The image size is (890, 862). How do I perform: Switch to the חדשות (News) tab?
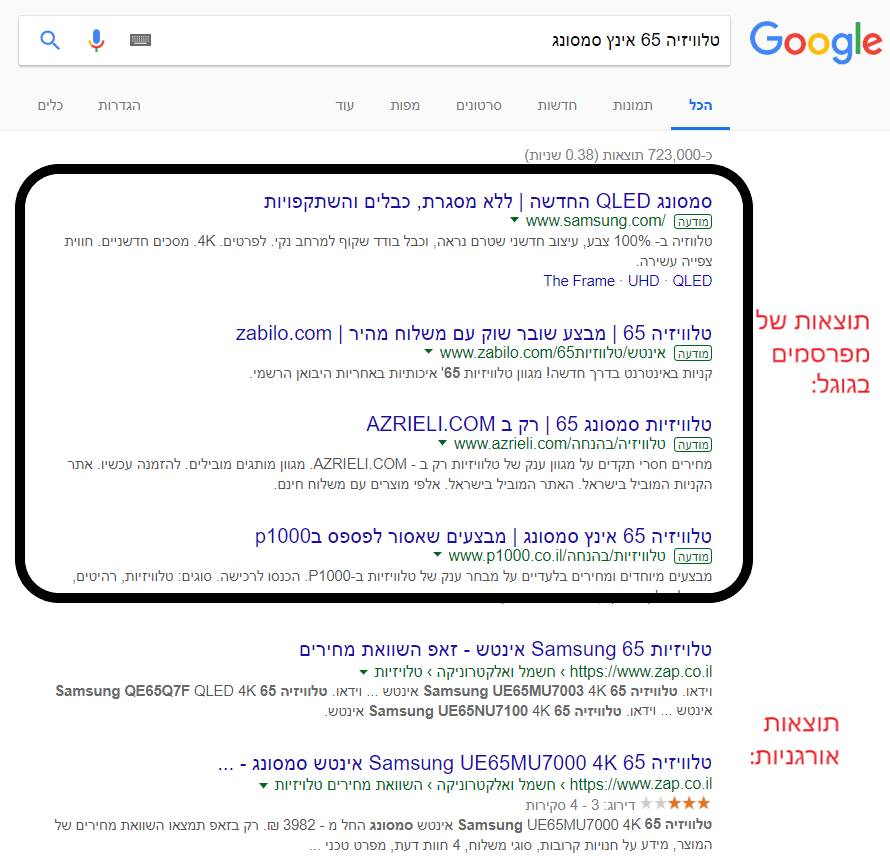(x=555, y=105)
